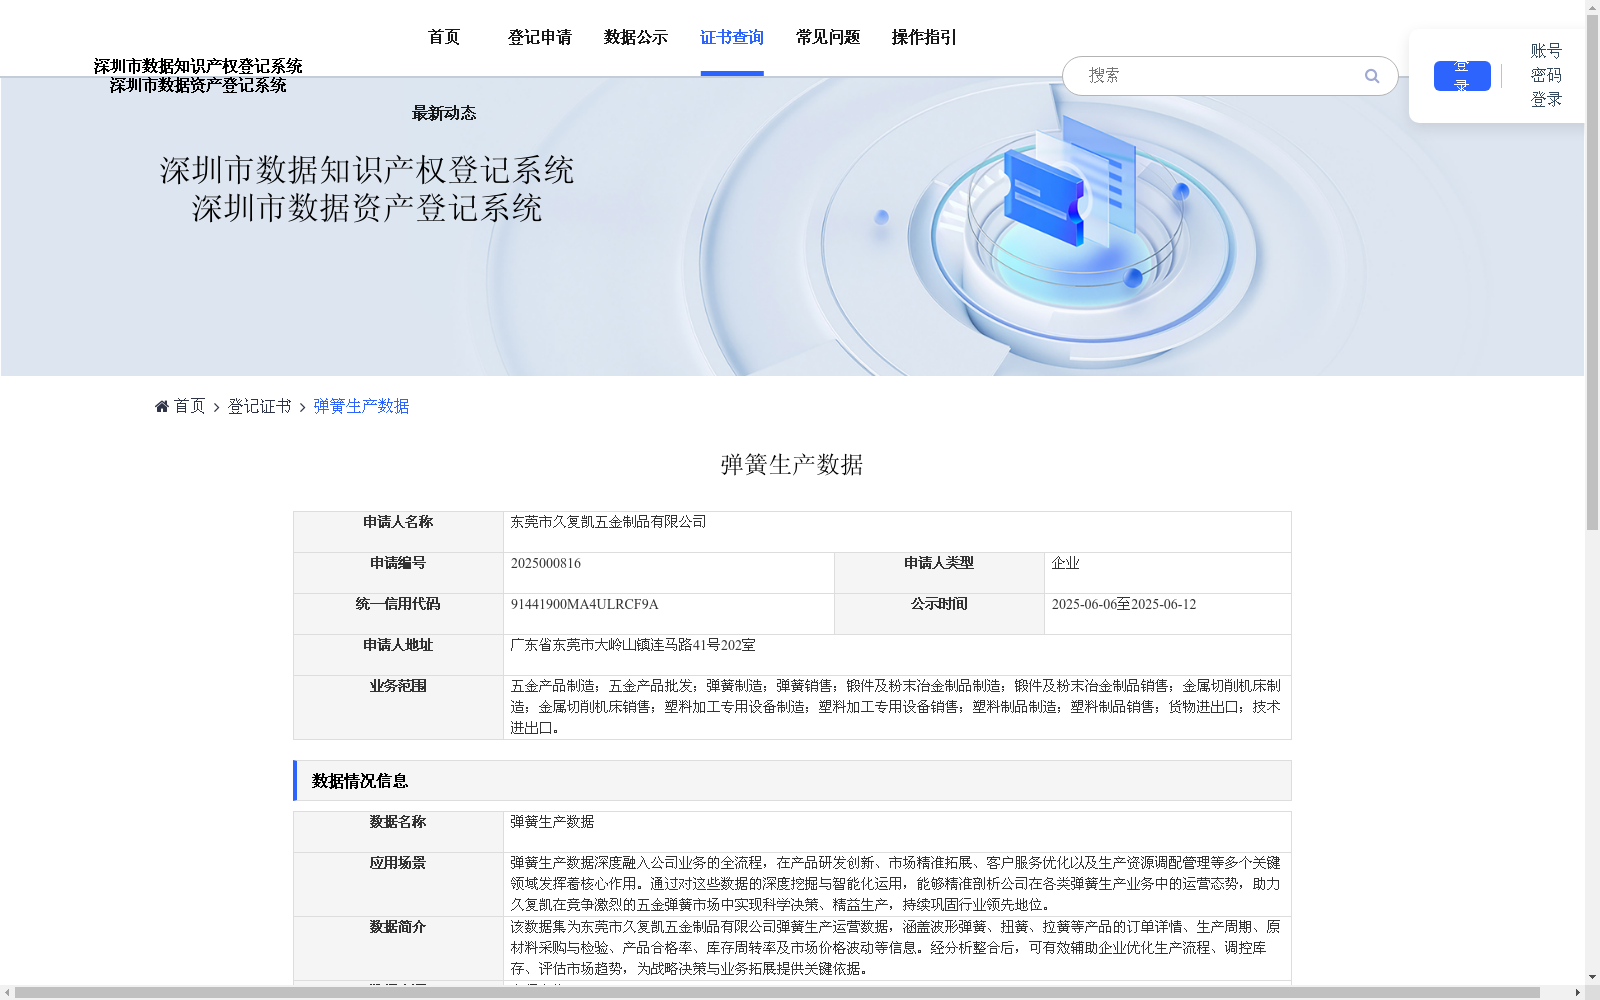Click the search magnifier icon
Image resolution: width=1600 pixels, height=1000 pixels.
point(1371,76)
